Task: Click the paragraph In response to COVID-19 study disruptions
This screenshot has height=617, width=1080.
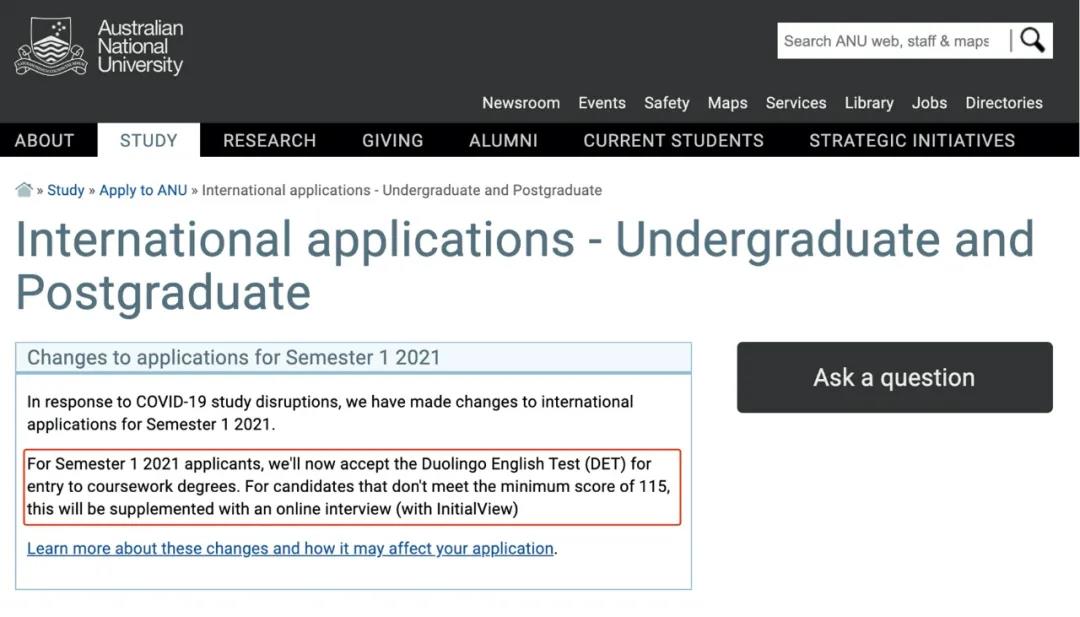Action: click(x=330, y=413)
